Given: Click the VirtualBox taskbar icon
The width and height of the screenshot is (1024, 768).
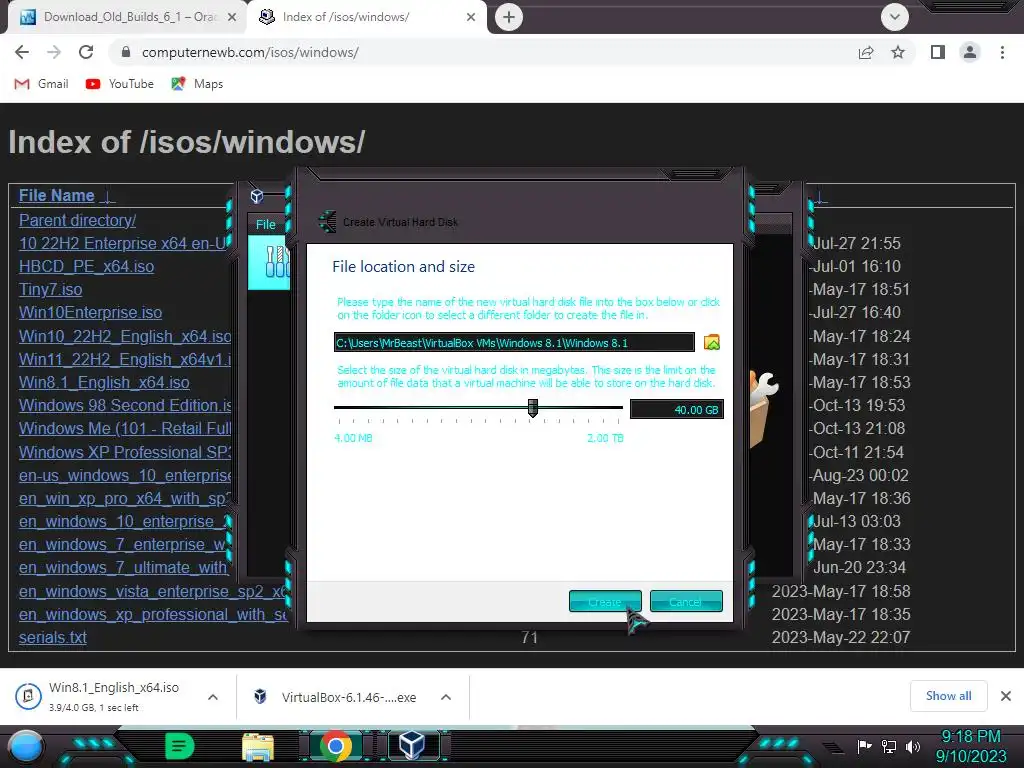Looking at the screenshot, I should [411, 745].
